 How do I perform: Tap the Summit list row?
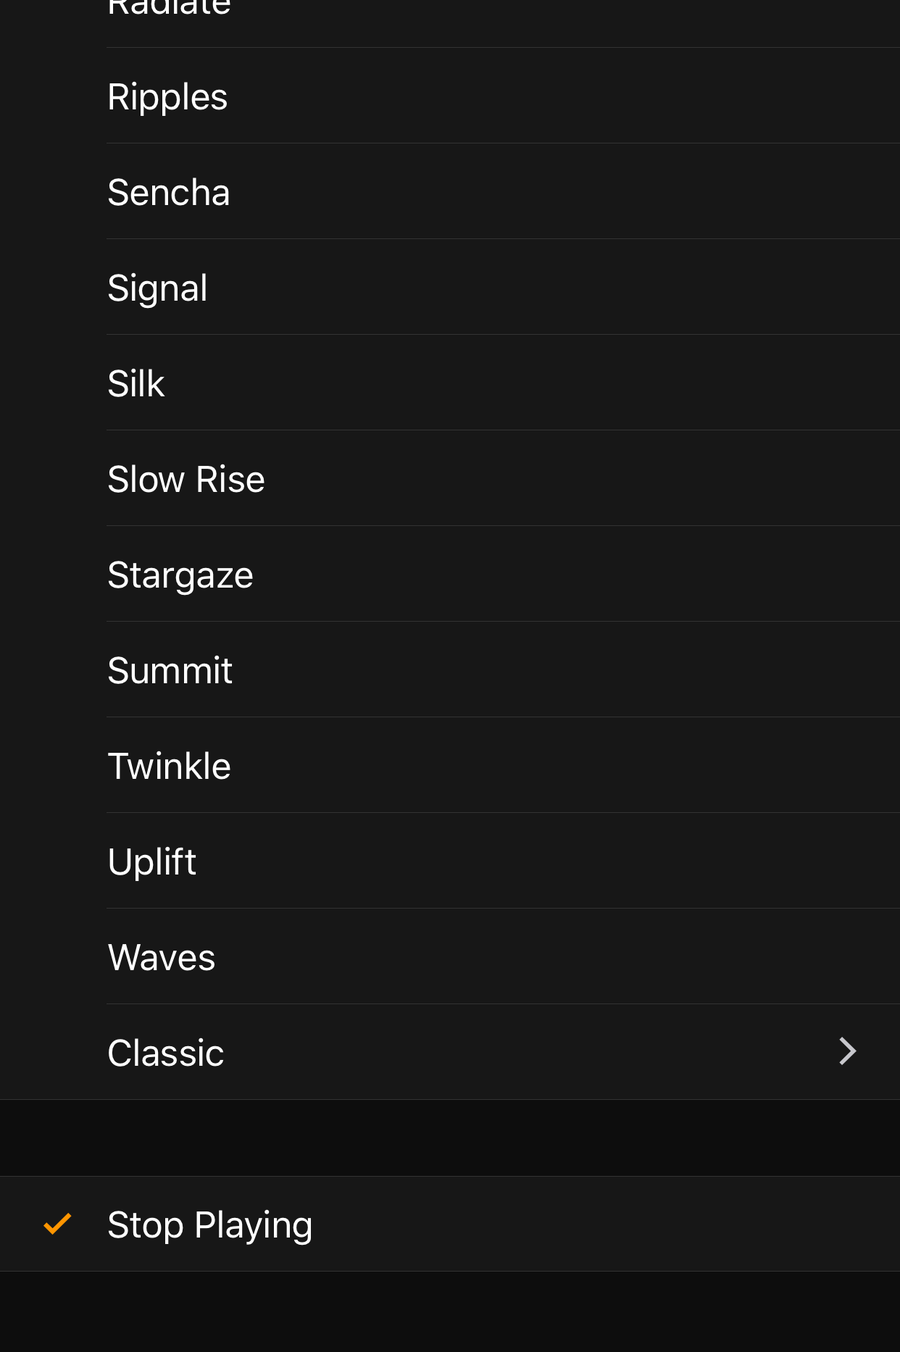450,670
